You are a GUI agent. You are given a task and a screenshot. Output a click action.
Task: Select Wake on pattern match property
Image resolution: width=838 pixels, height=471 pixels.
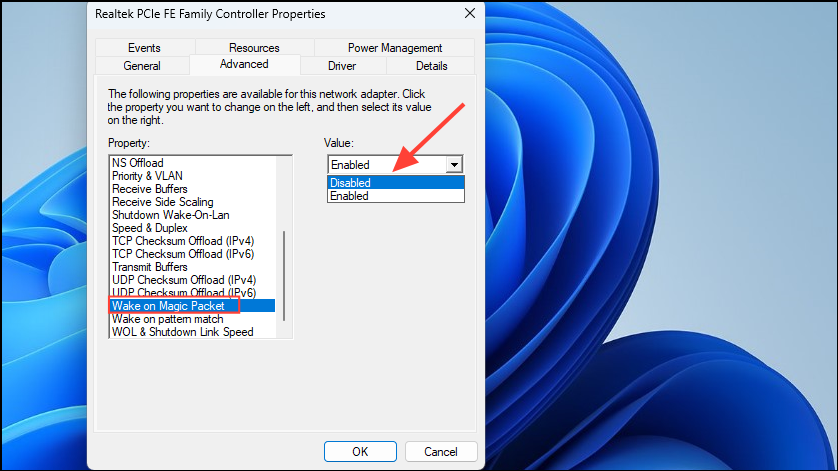coord(168,319)
